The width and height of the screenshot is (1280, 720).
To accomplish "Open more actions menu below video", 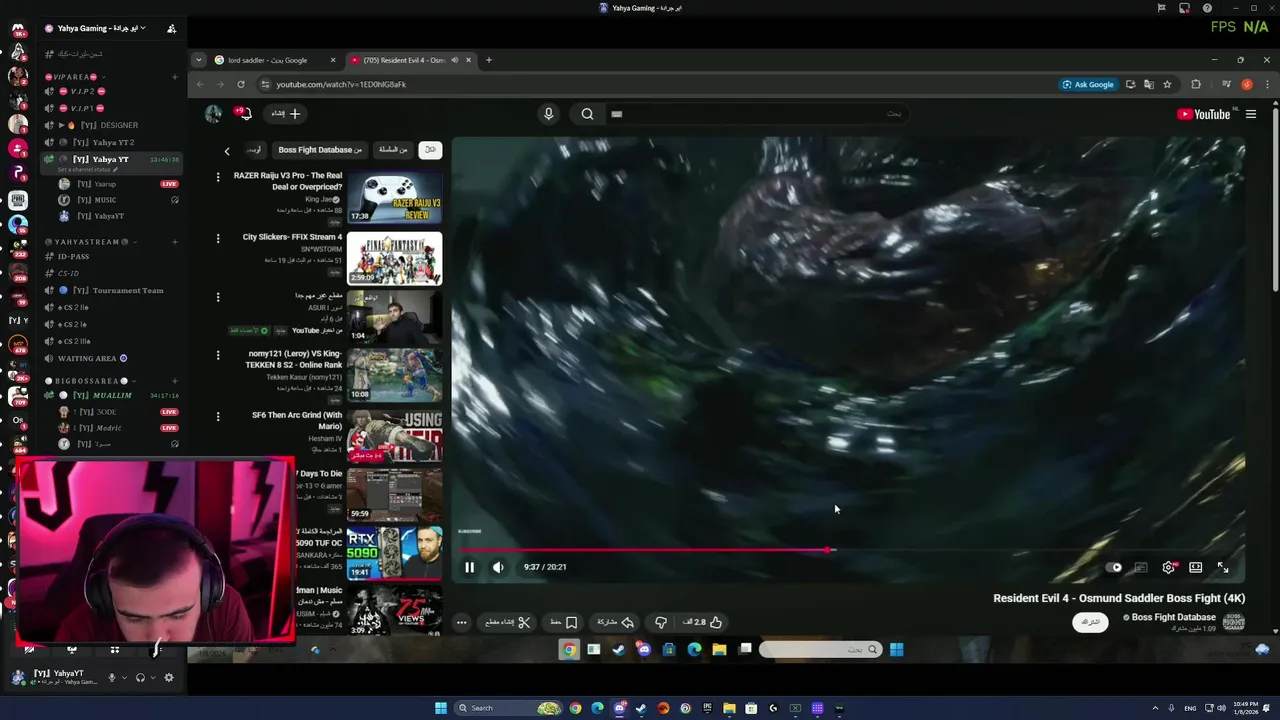I will pyautogui.click(x=461, y=622).
